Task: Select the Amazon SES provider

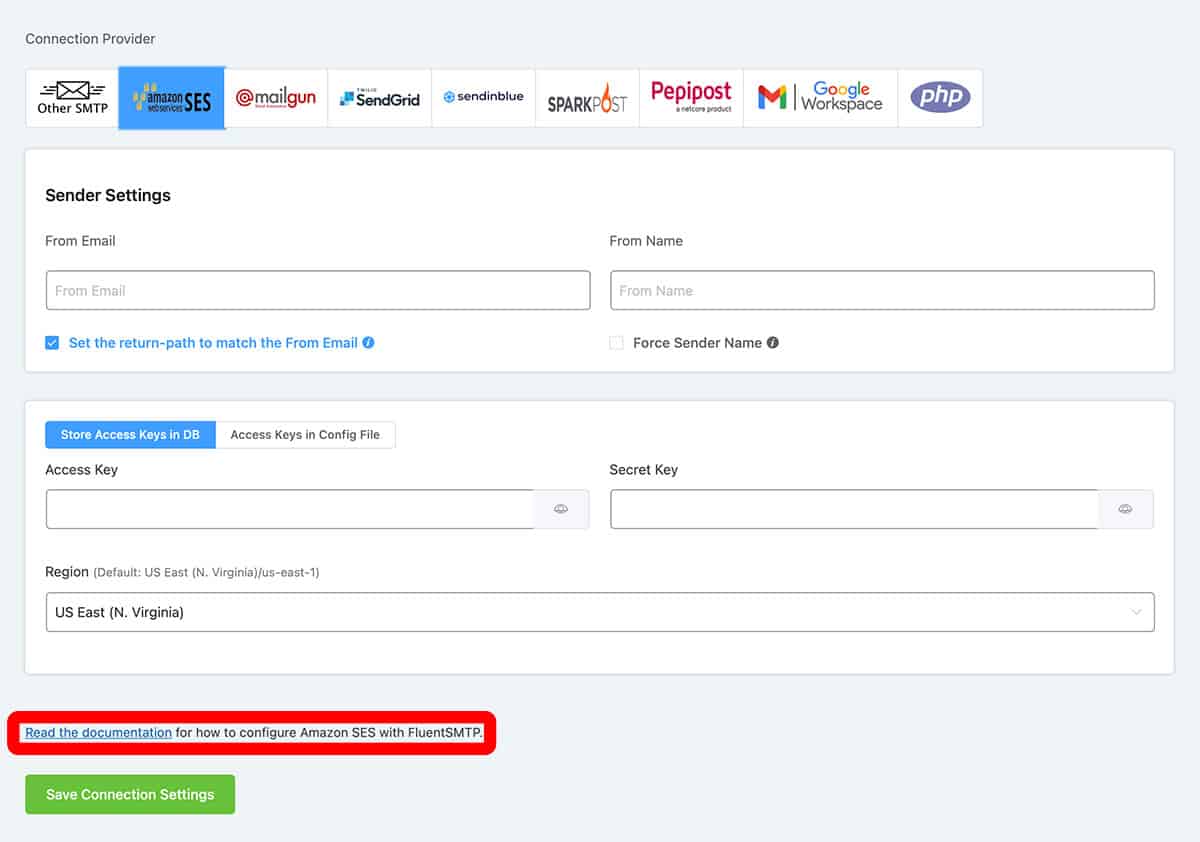Action: tap(172, 98)
